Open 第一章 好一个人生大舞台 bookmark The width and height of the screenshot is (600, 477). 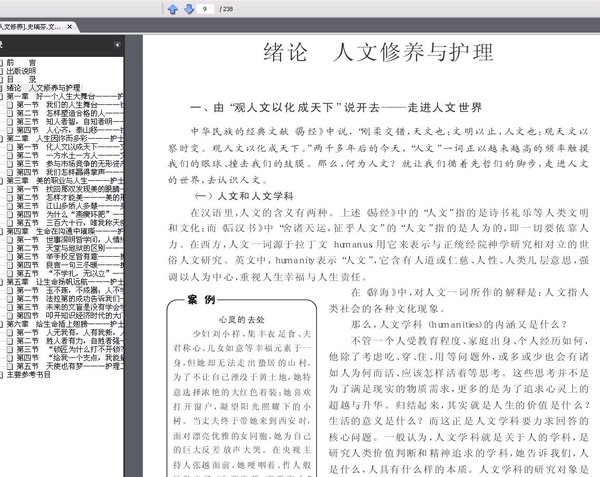(65, 96)
